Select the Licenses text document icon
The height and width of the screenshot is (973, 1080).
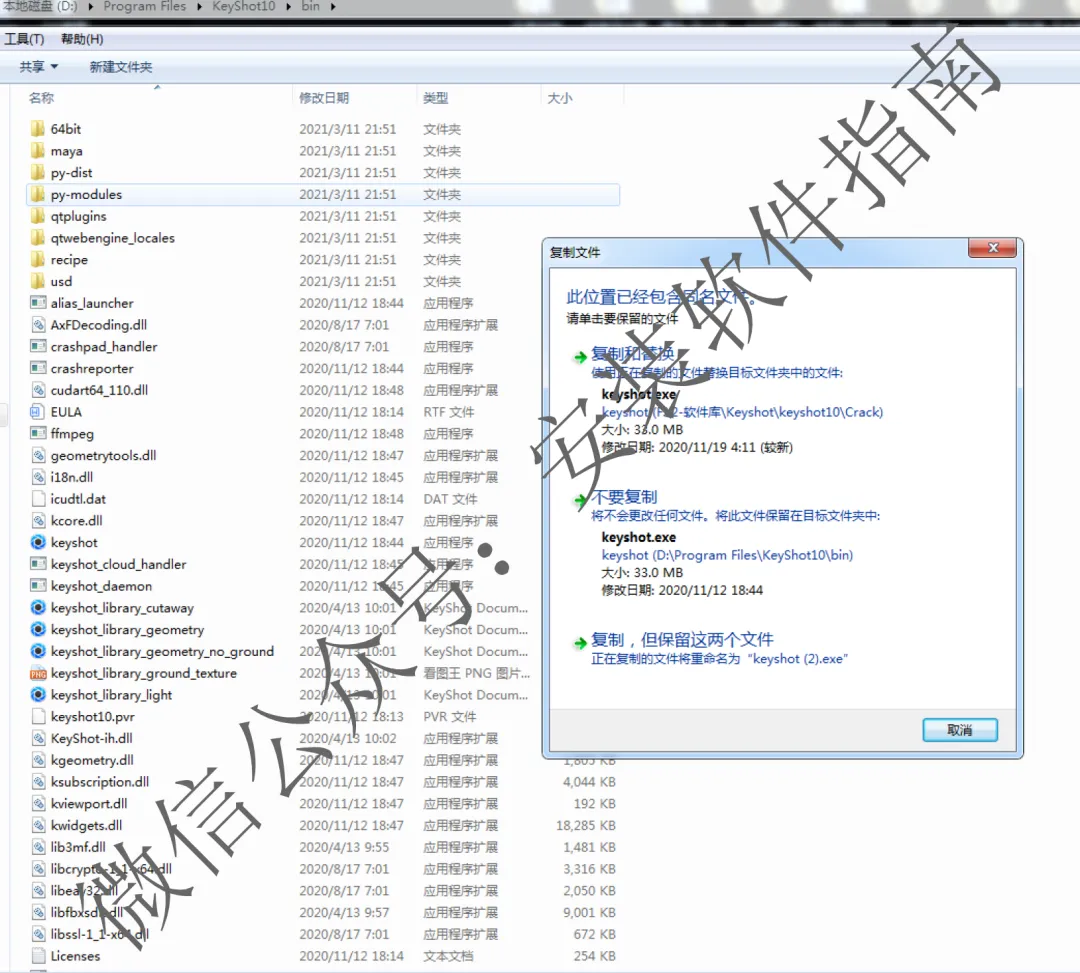38,956
